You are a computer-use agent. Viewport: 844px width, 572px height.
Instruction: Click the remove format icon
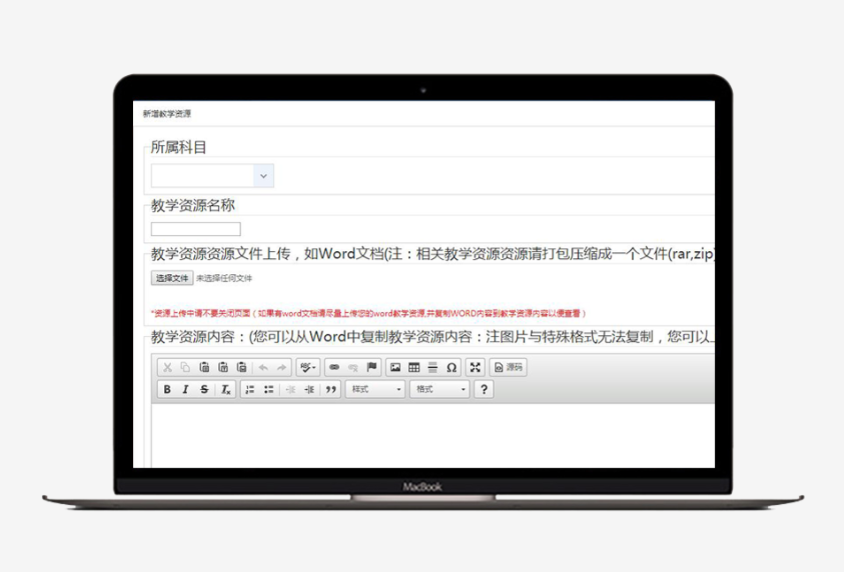226,390
